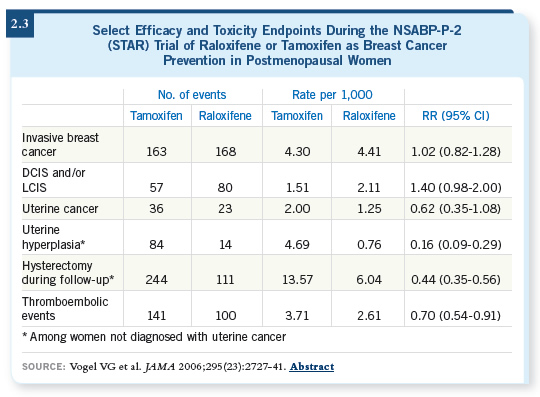This screenshot has height=397, width=540.
Task: Select the Uterine hyperplasia row label
Action: [53, 237]
